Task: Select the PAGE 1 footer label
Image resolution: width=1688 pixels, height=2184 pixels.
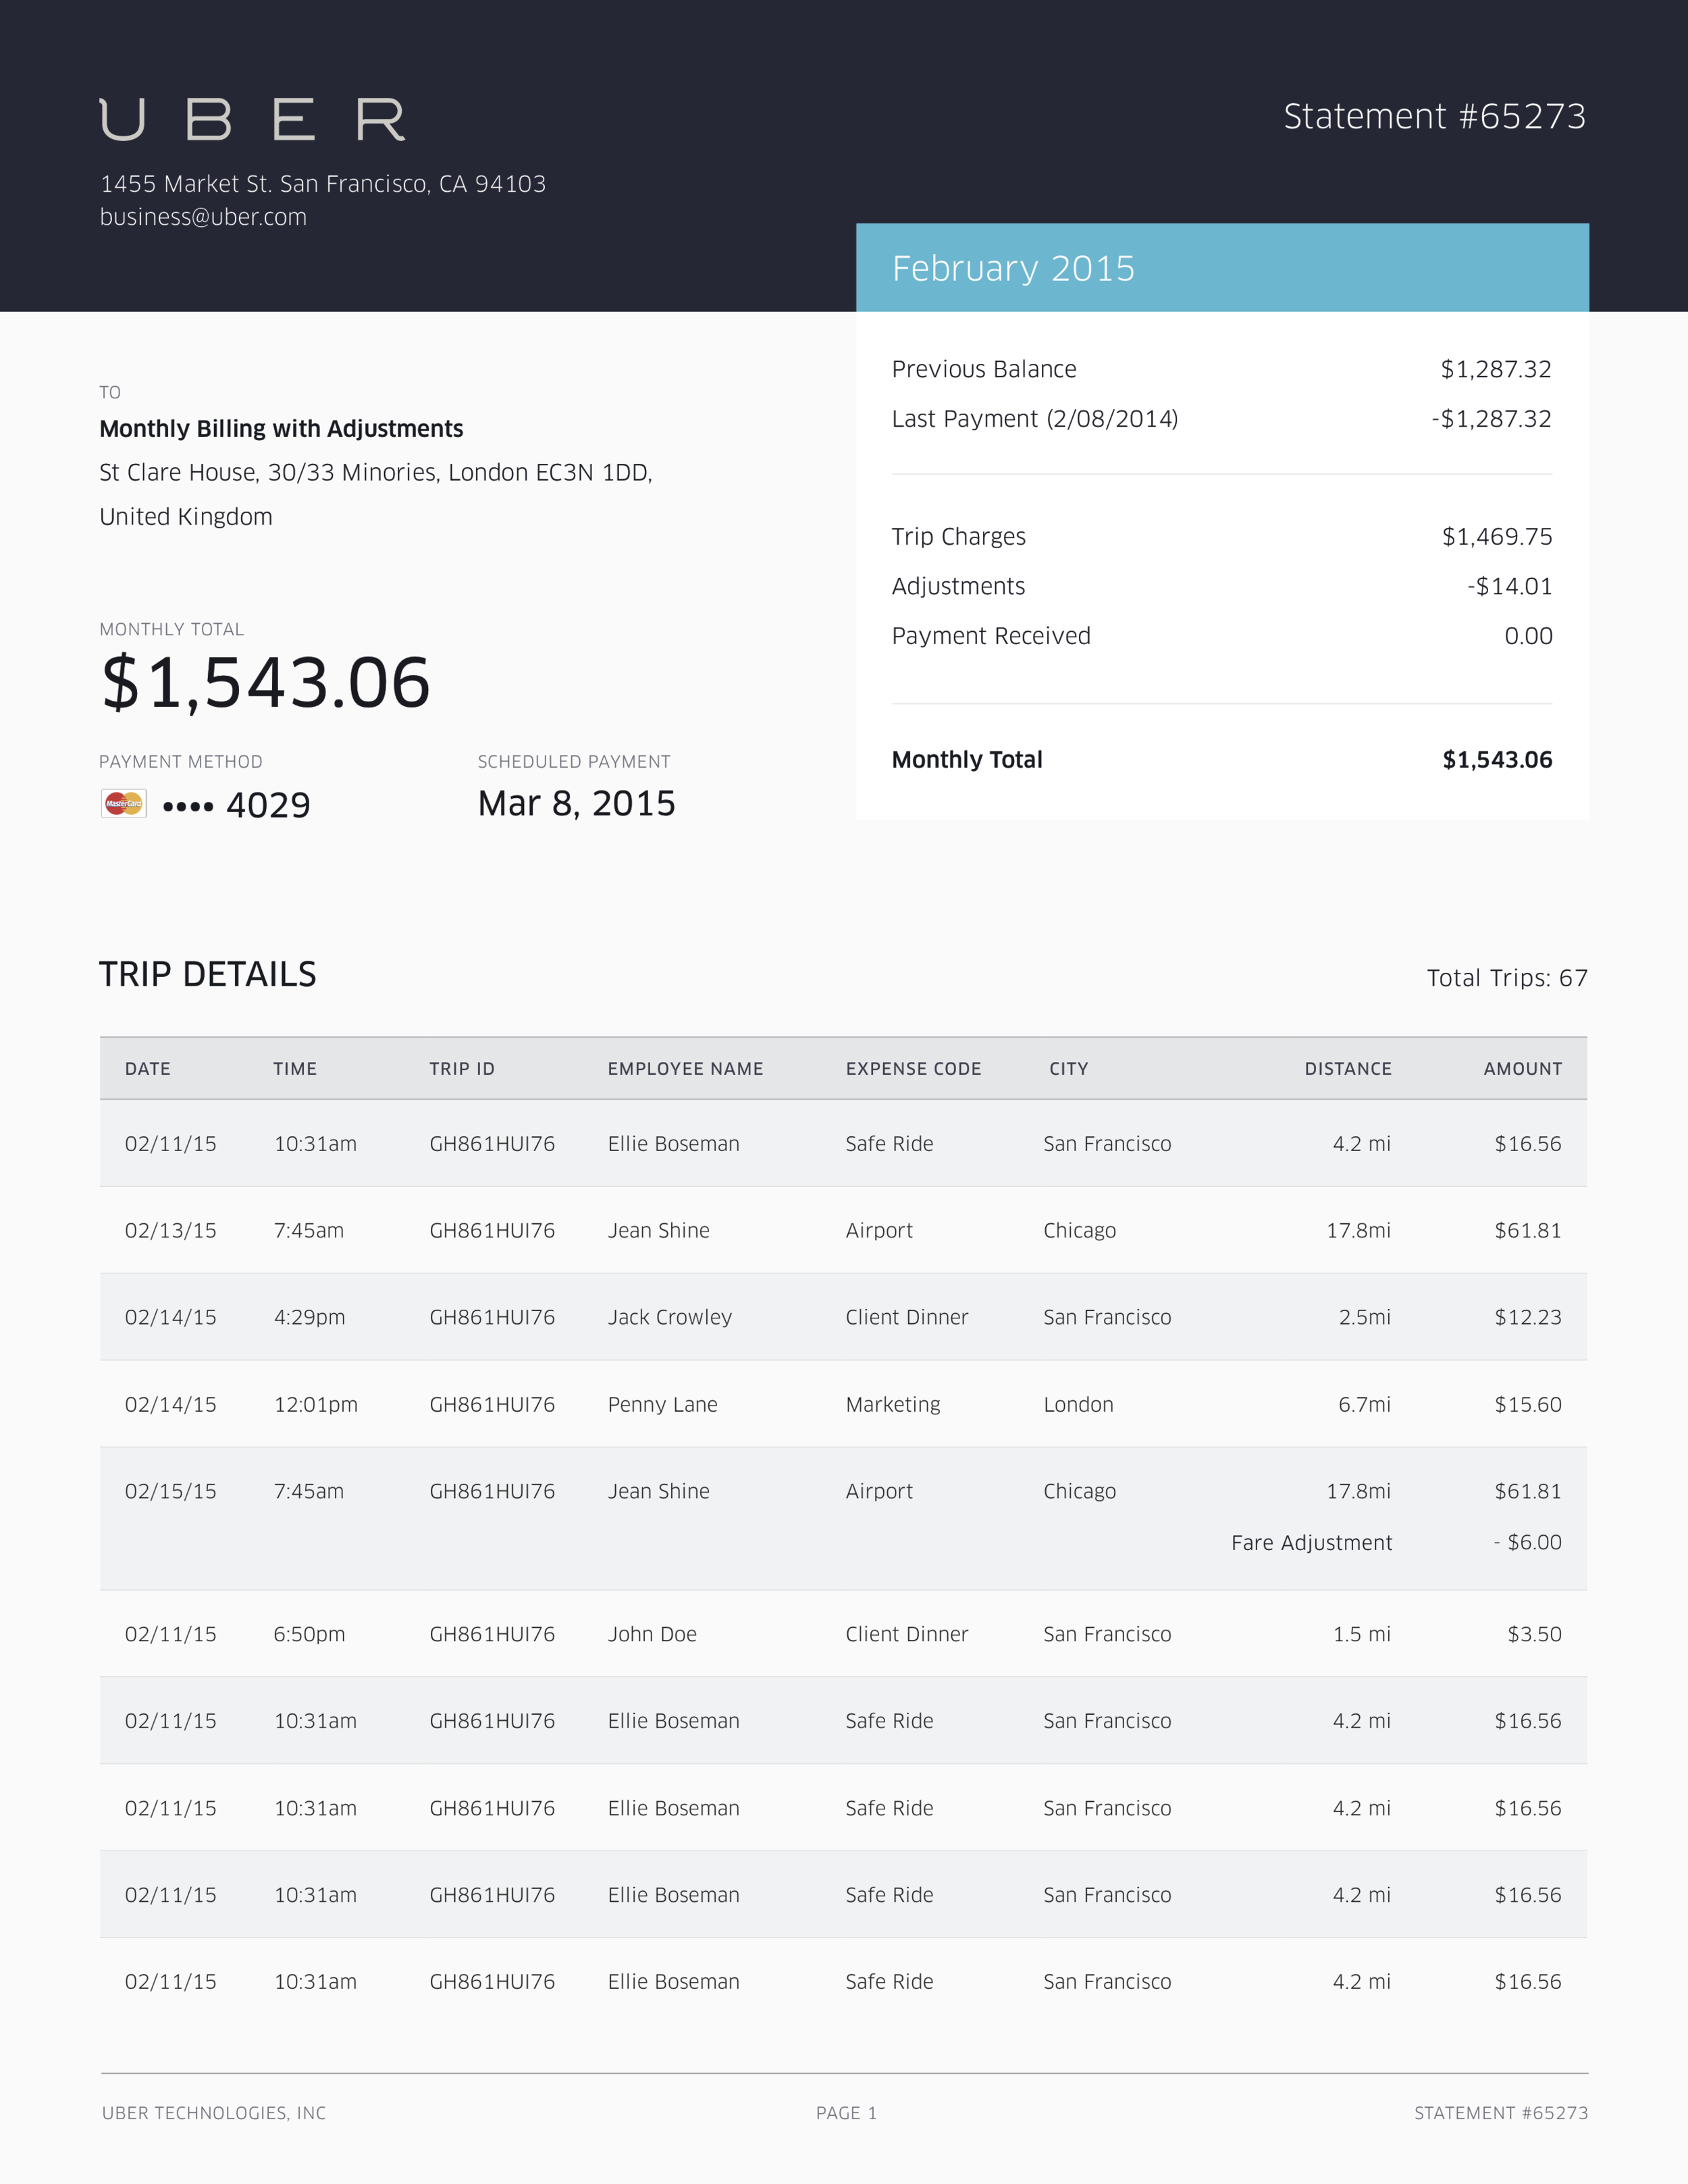Action: coord(846,2113)
